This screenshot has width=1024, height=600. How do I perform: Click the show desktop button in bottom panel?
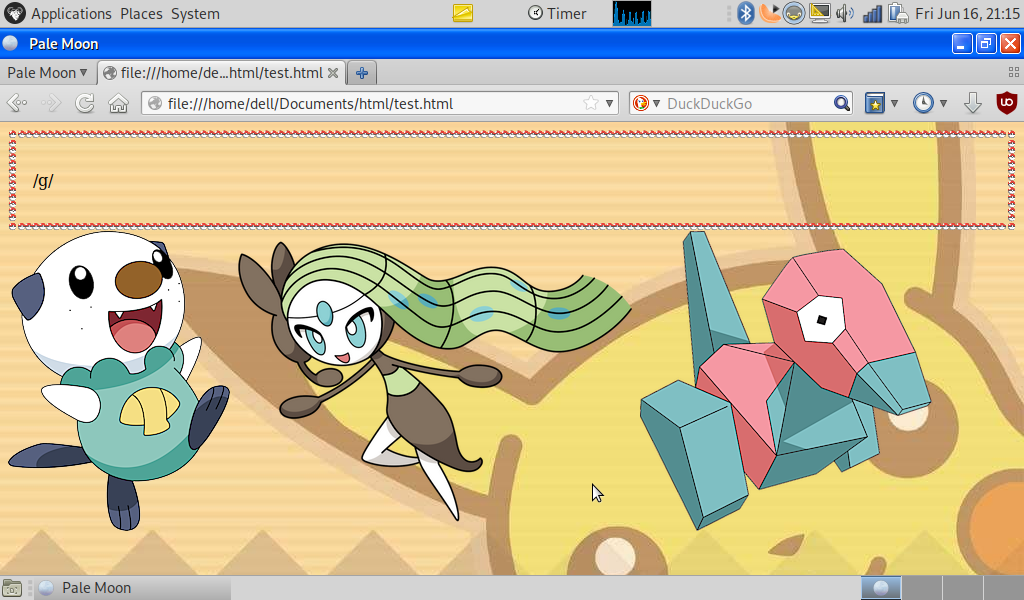[x=12, y=588]
